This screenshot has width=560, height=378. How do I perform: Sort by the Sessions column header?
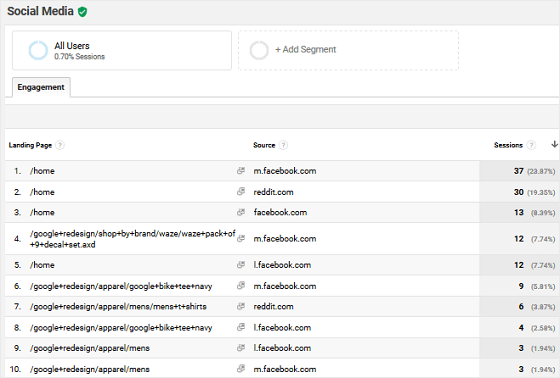pyautogui.click(x=508, y=145)
